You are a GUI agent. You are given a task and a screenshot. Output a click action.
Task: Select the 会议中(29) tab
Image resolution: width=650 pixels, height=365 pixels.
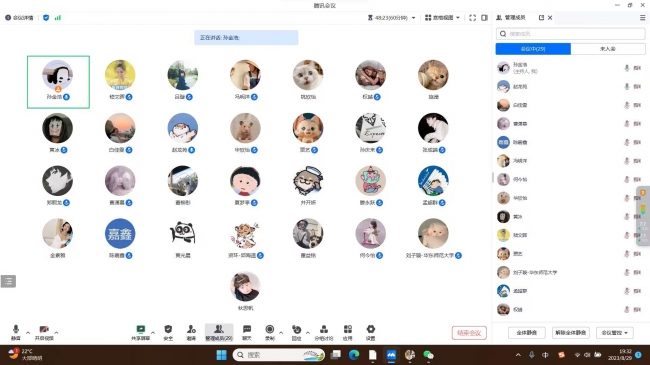pyautogui.click(x=533, y=49)
